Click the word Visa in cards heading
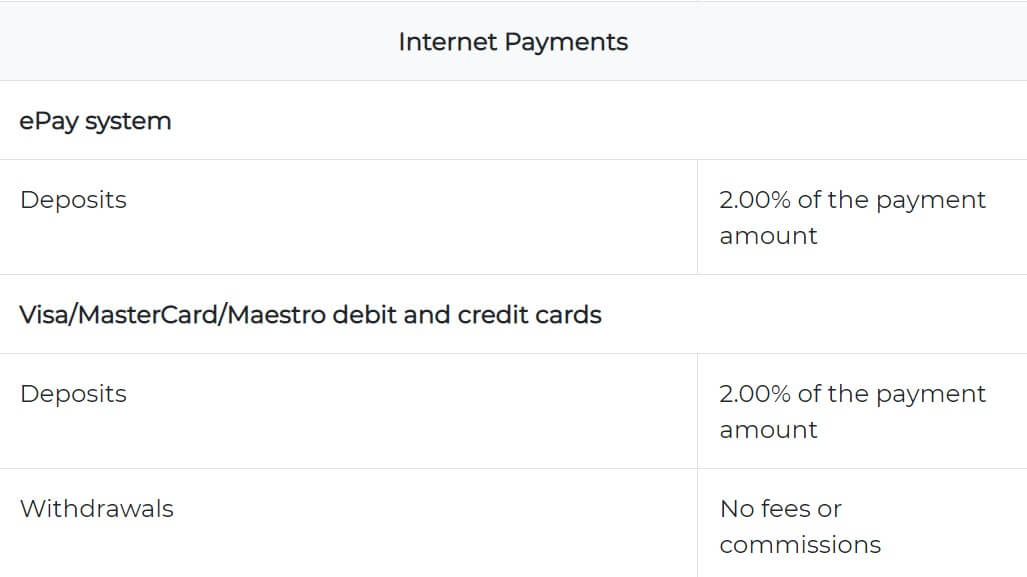The image size is (1027, 577). pos(45,315)
